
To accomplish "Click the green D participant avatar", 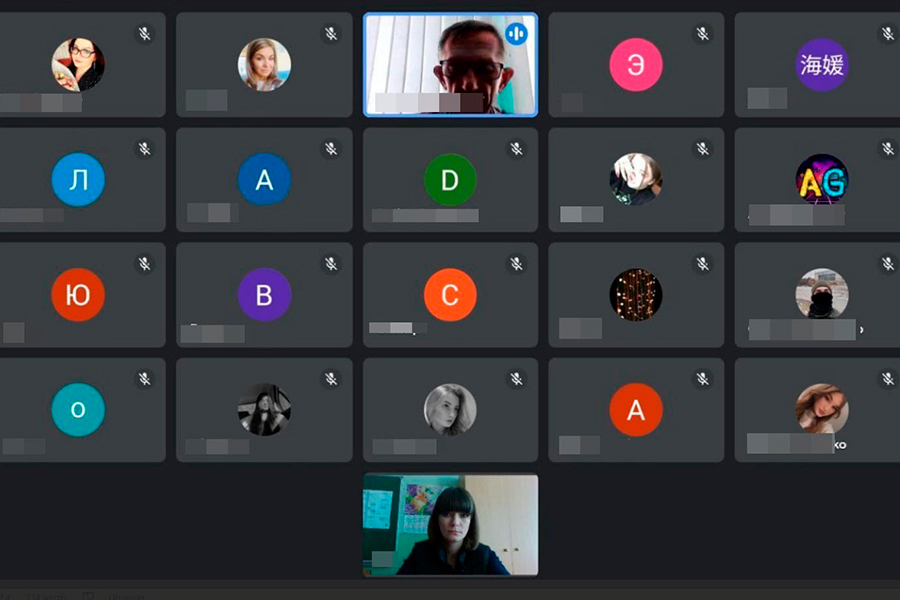I will click(450, 180).
